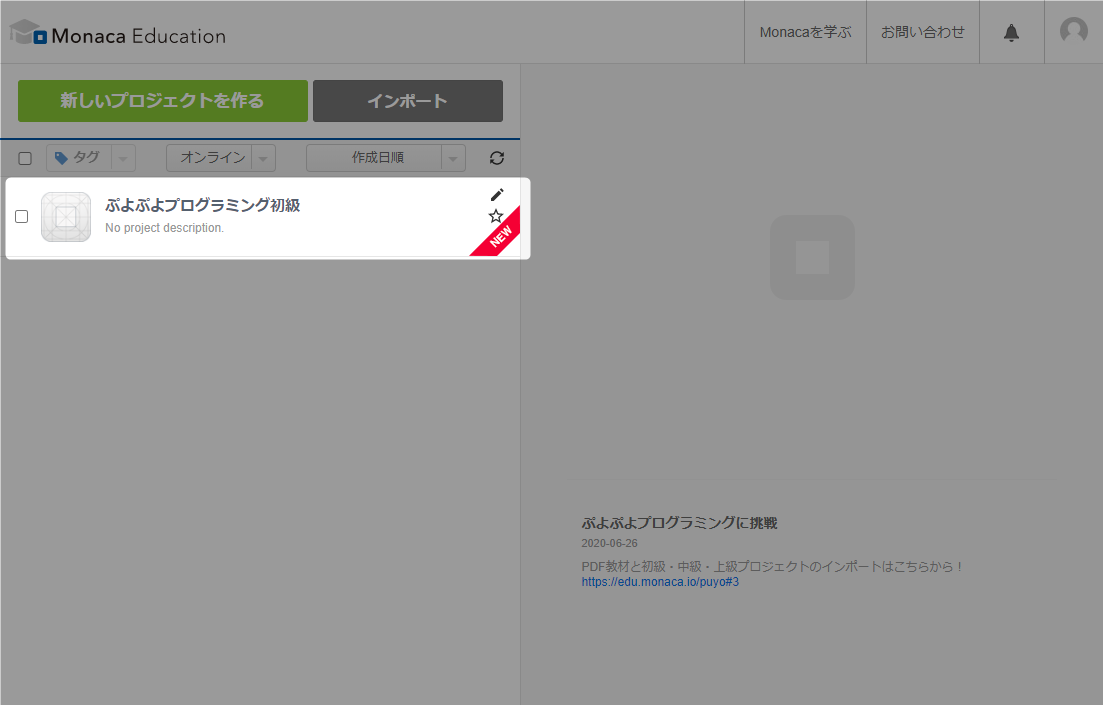This screenshot has width=1103, height=705.
Task: Click 新しいプロジェクトを作る button
Action: tap(162, 101)
